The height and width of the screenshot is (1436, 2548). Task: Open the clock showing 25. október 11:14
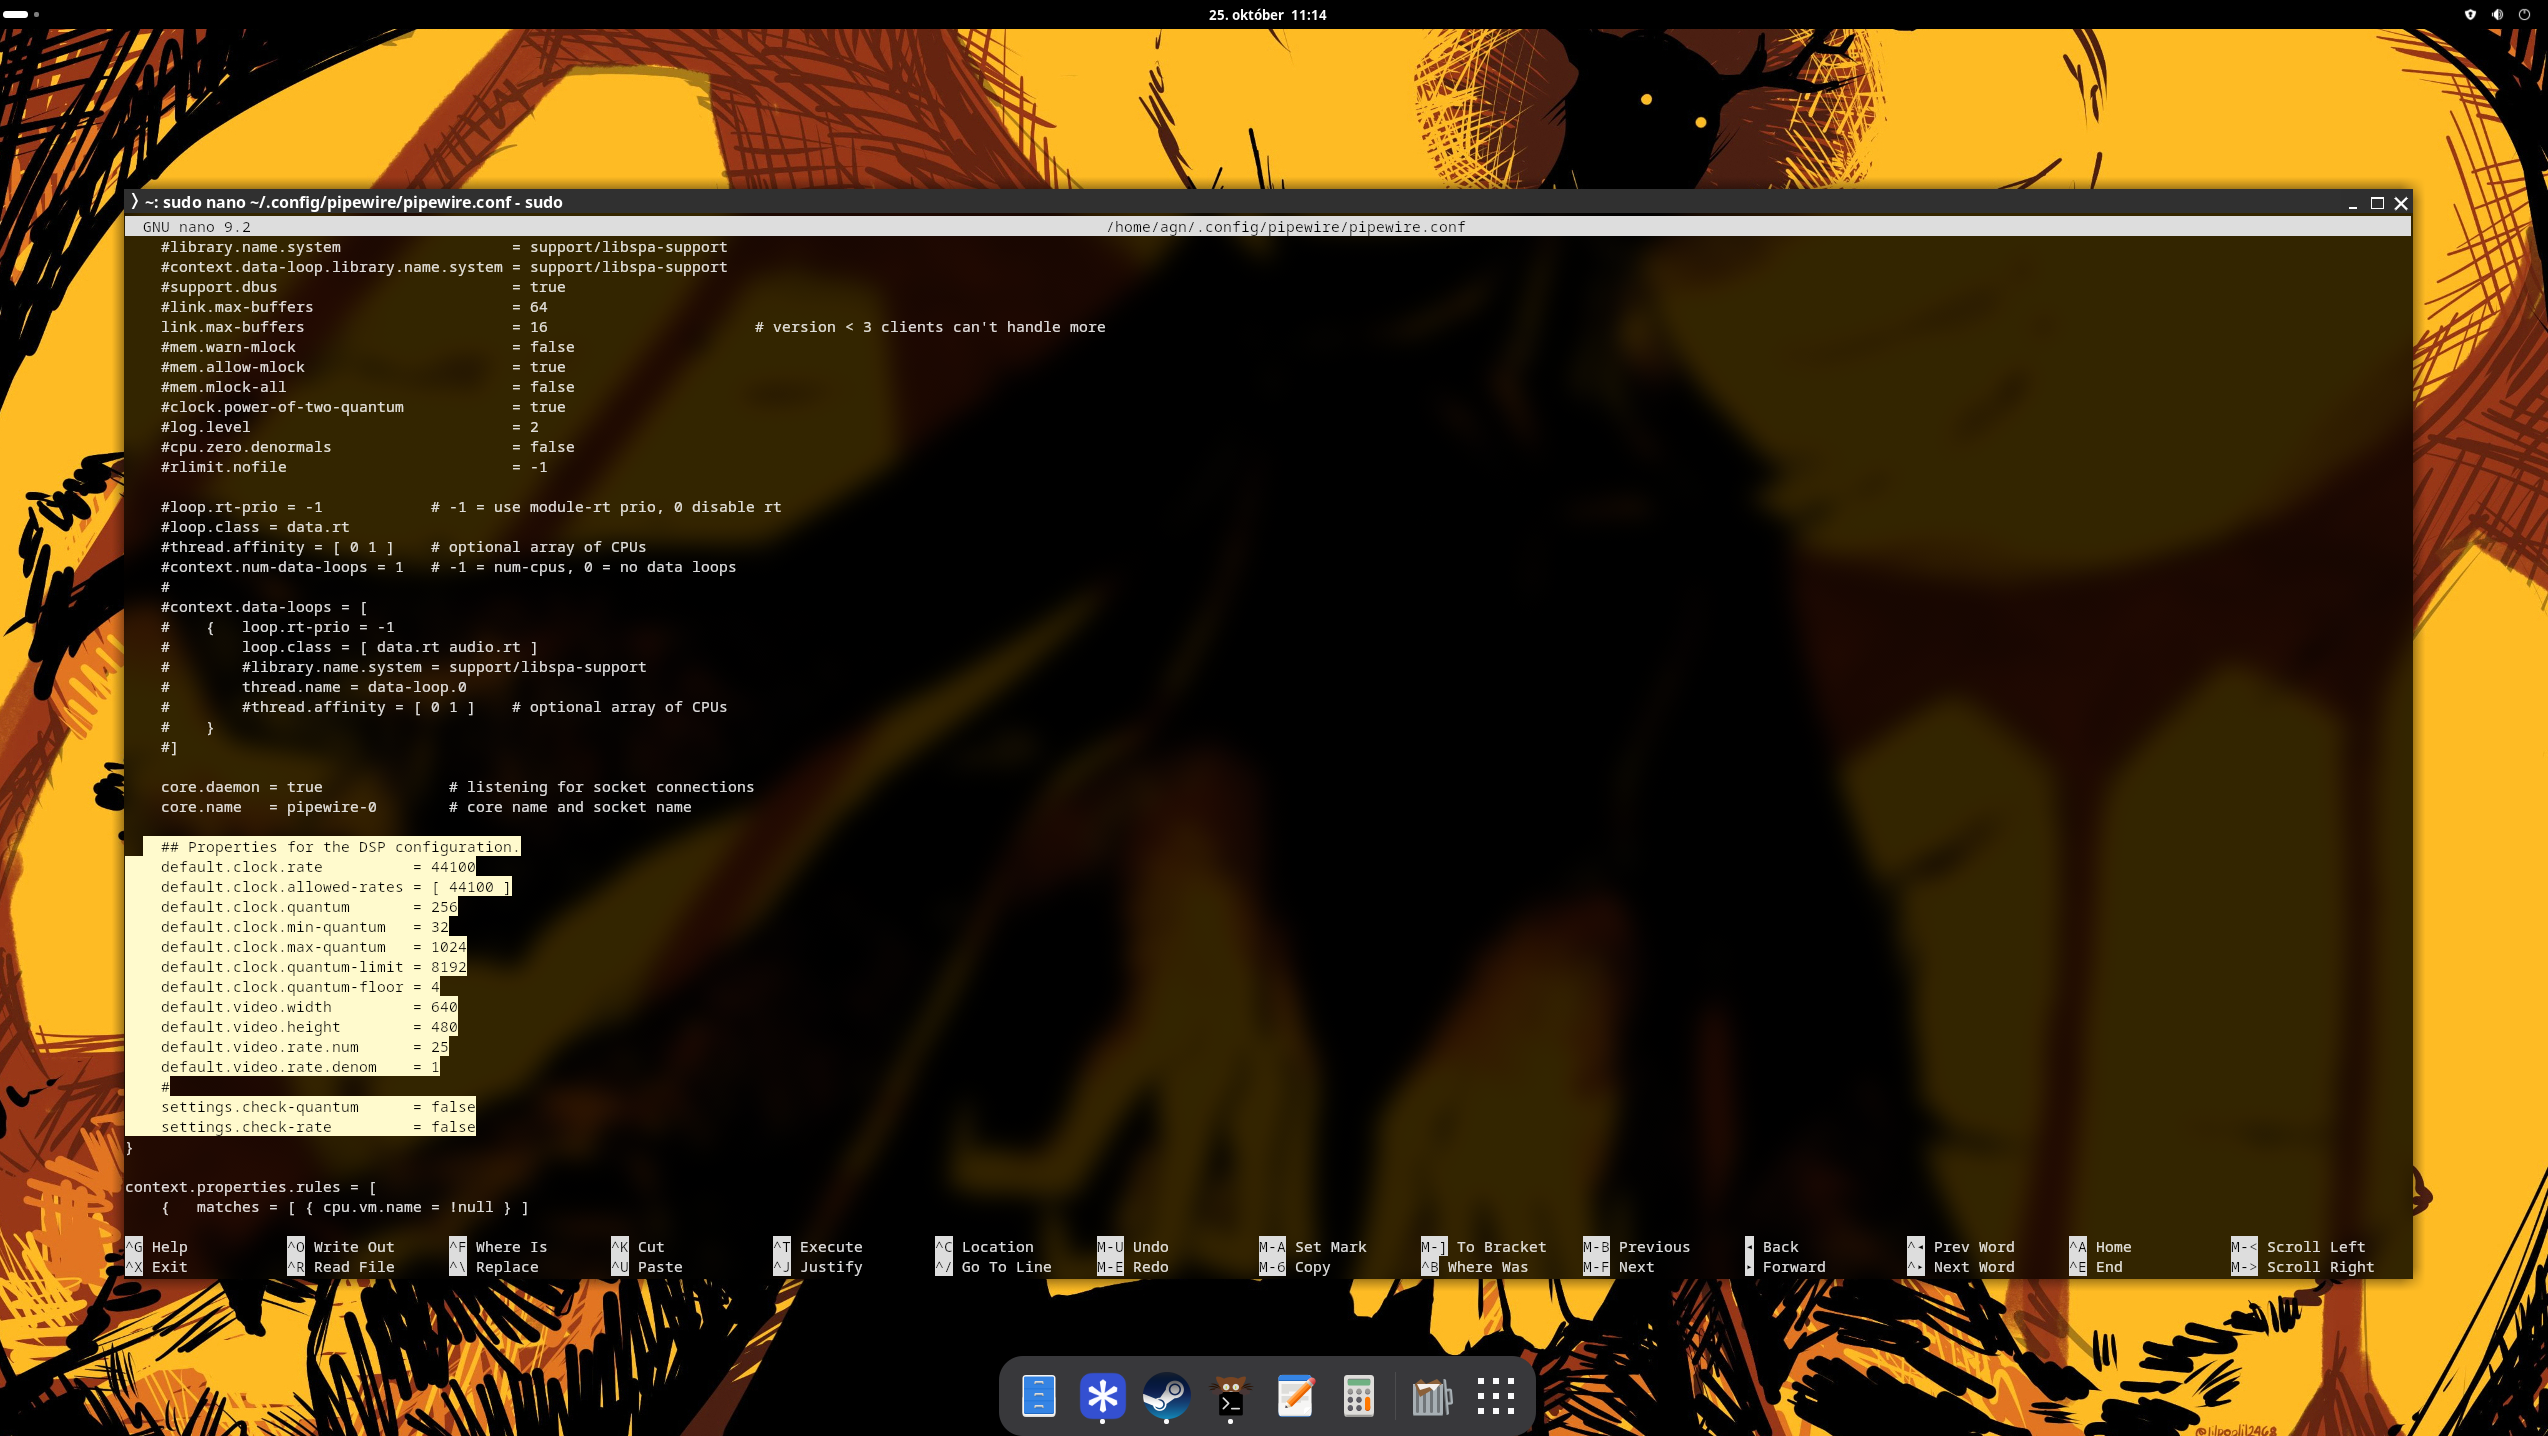[1267, 15]
